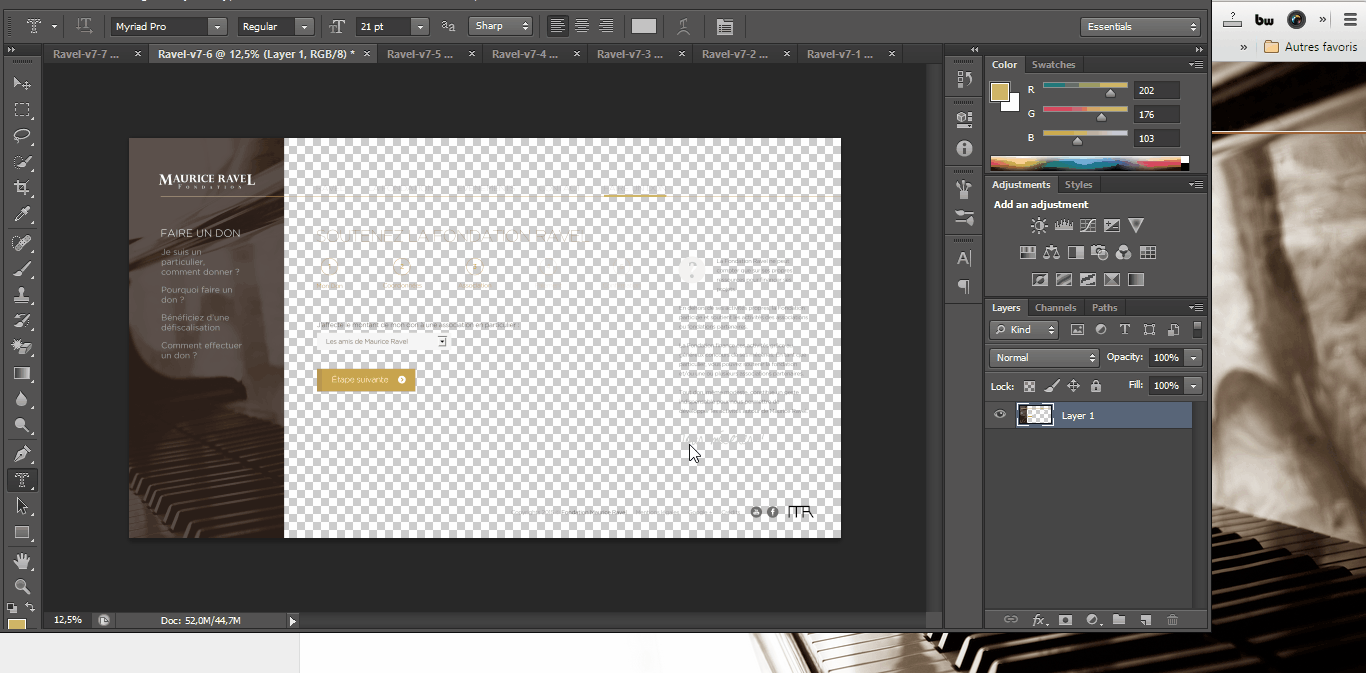Screen dimensions: 1366x673
Task: Add Channel Mixer adjustment
Action: coord(1123,253)
